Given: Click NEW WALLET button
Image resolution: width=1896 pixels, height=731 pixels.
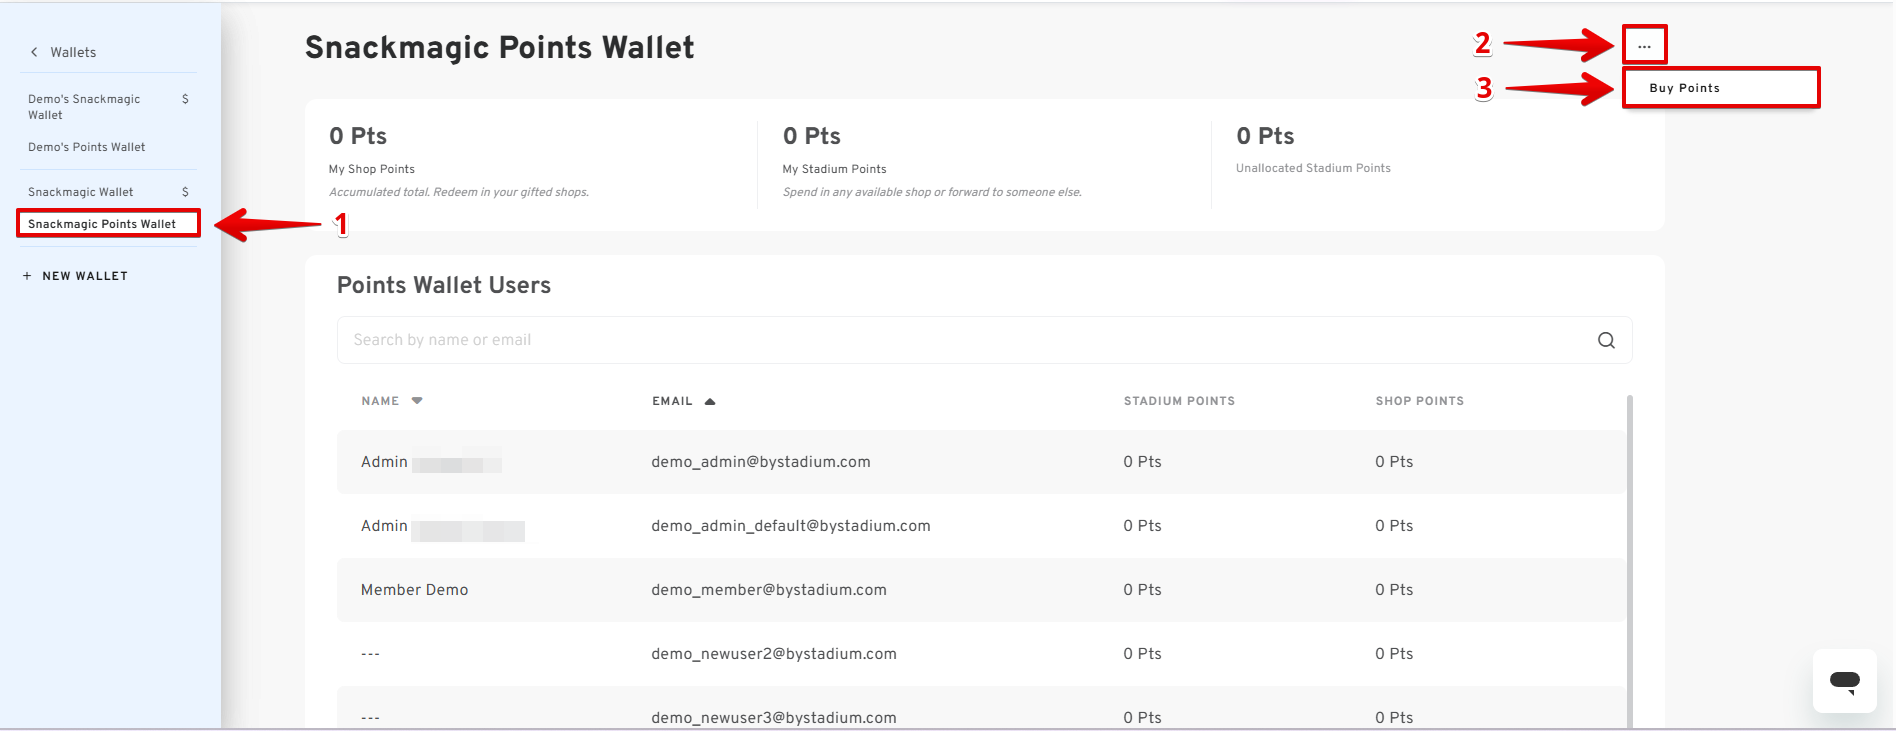Looking at the screenshot, I should pos(85,276).
